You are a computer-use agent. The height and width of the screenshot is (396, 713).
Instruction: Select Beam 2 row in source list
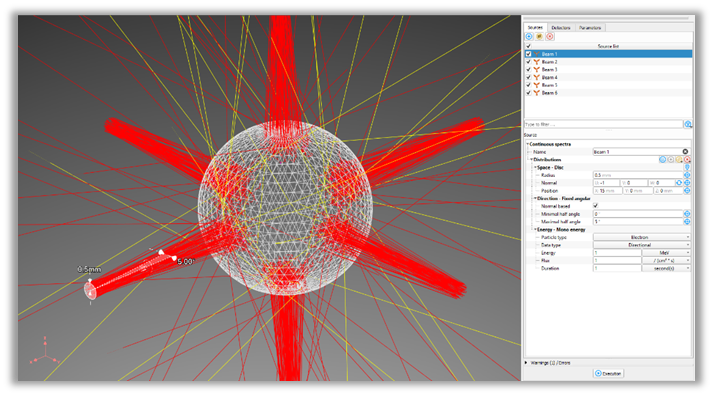608,62
